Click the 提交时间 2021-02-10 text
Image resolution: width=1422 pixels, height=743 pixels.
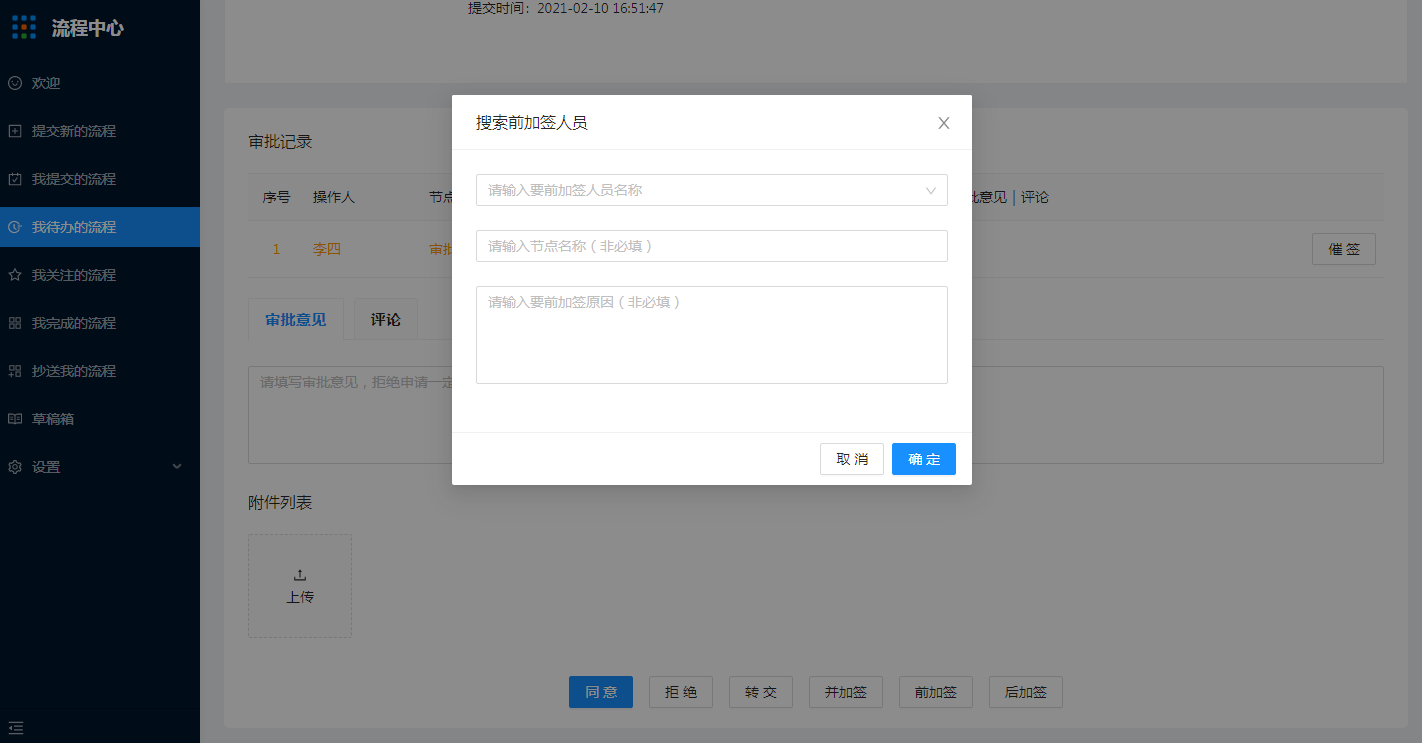566,8
